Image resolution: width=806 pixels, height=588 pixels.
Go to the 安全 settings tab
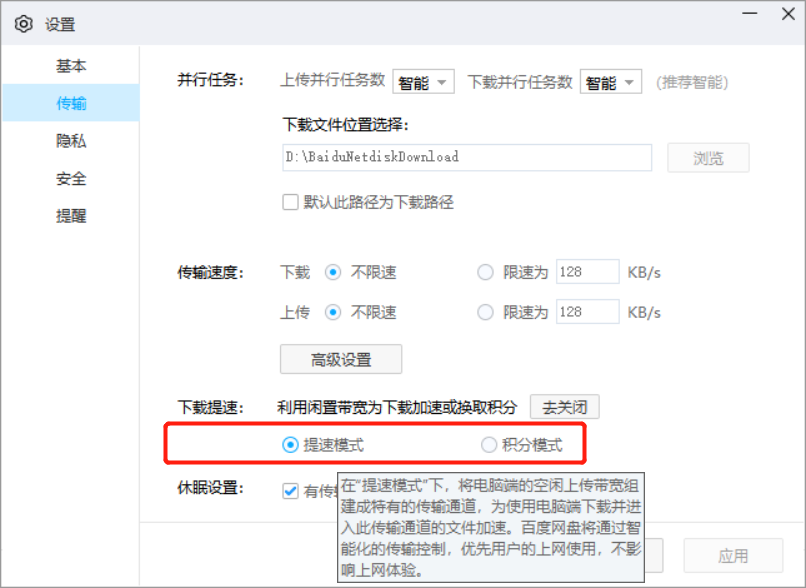71,178
